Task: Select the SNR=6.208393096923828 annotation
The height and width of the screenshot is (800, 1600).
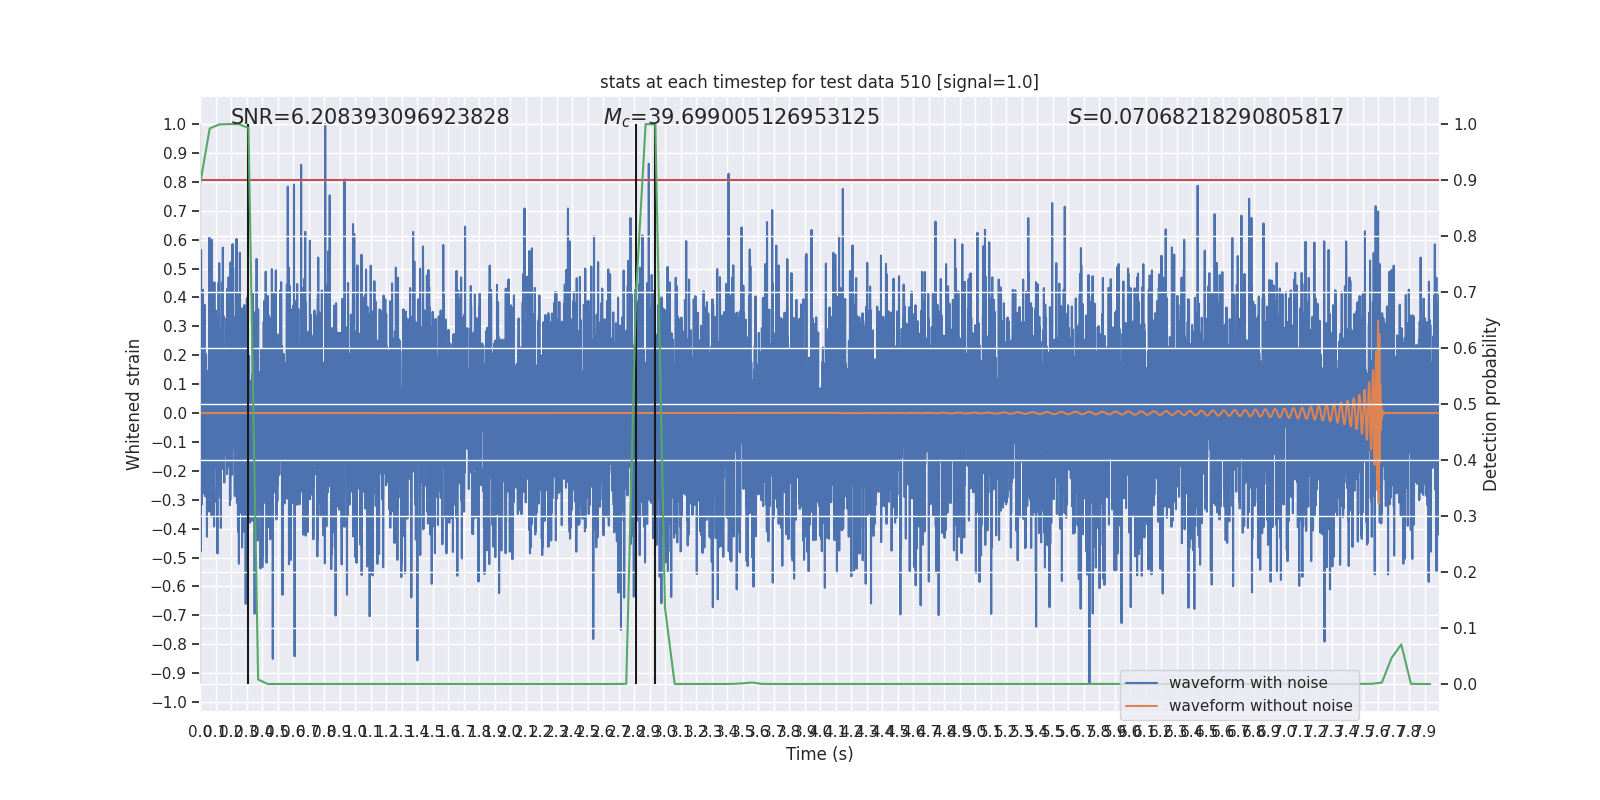Action: pos(370,117)
